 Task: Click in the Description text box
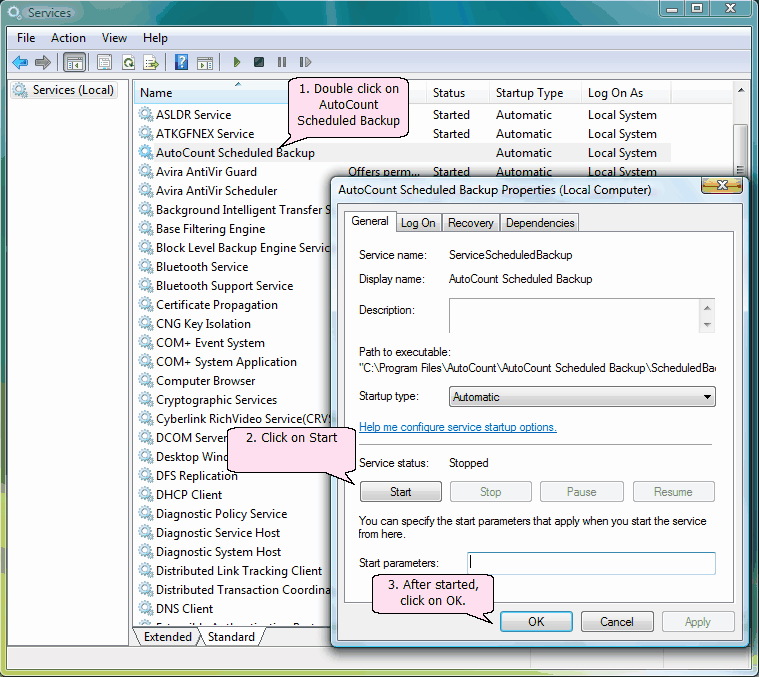pyautogui.click(x=574, y=316)
